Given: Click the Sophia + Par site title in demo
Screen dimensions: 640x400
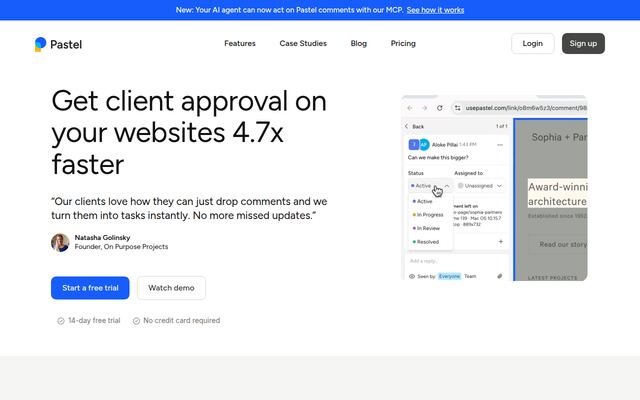Looking at the screenshot, I should tap(559, 137).
